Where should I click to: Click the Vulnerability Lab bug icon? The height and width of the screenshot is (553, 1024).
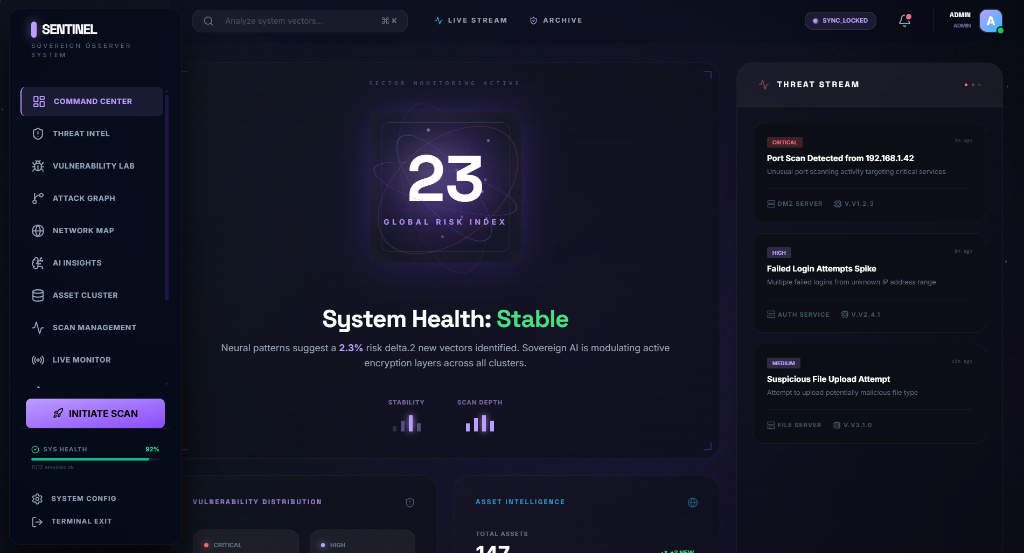tap(38, 166)
